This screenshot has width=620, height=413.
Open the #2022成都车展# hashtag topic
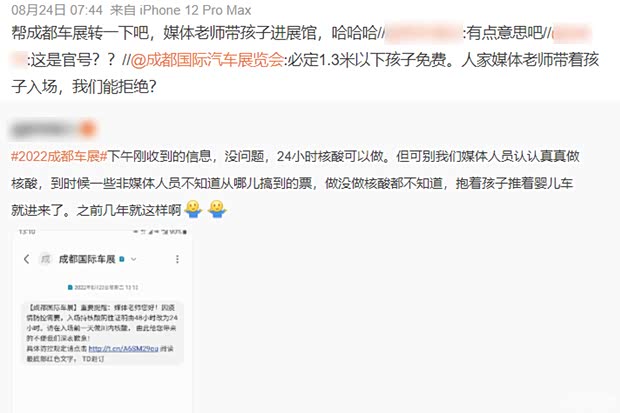click(59, 156)
